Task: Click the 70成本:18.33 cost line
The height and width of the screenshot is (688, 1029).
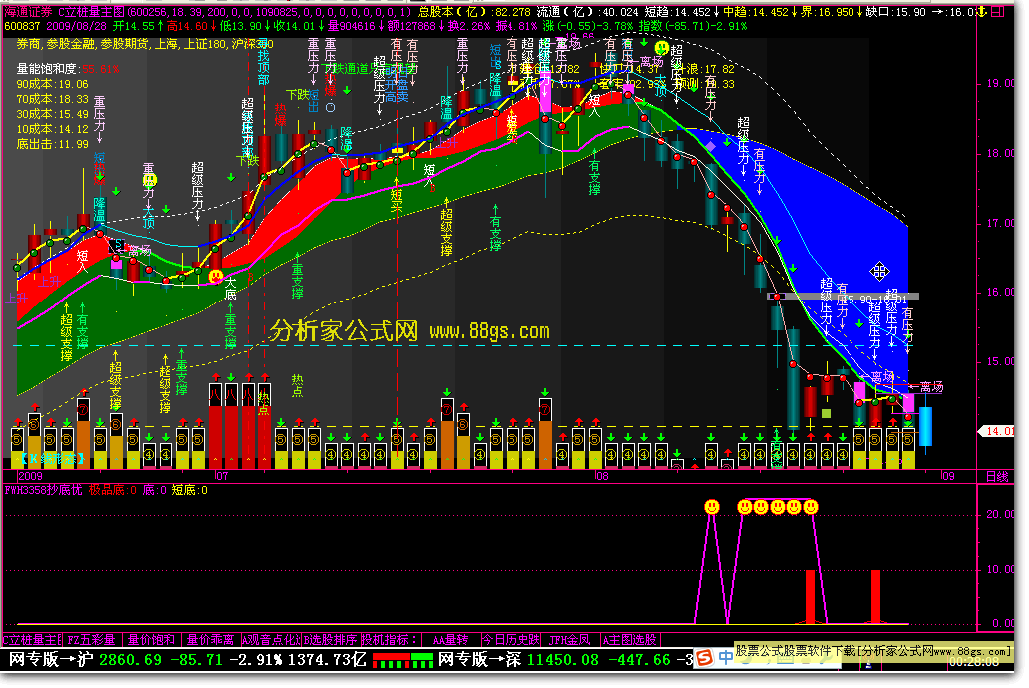Action: [x=52, y=99]
